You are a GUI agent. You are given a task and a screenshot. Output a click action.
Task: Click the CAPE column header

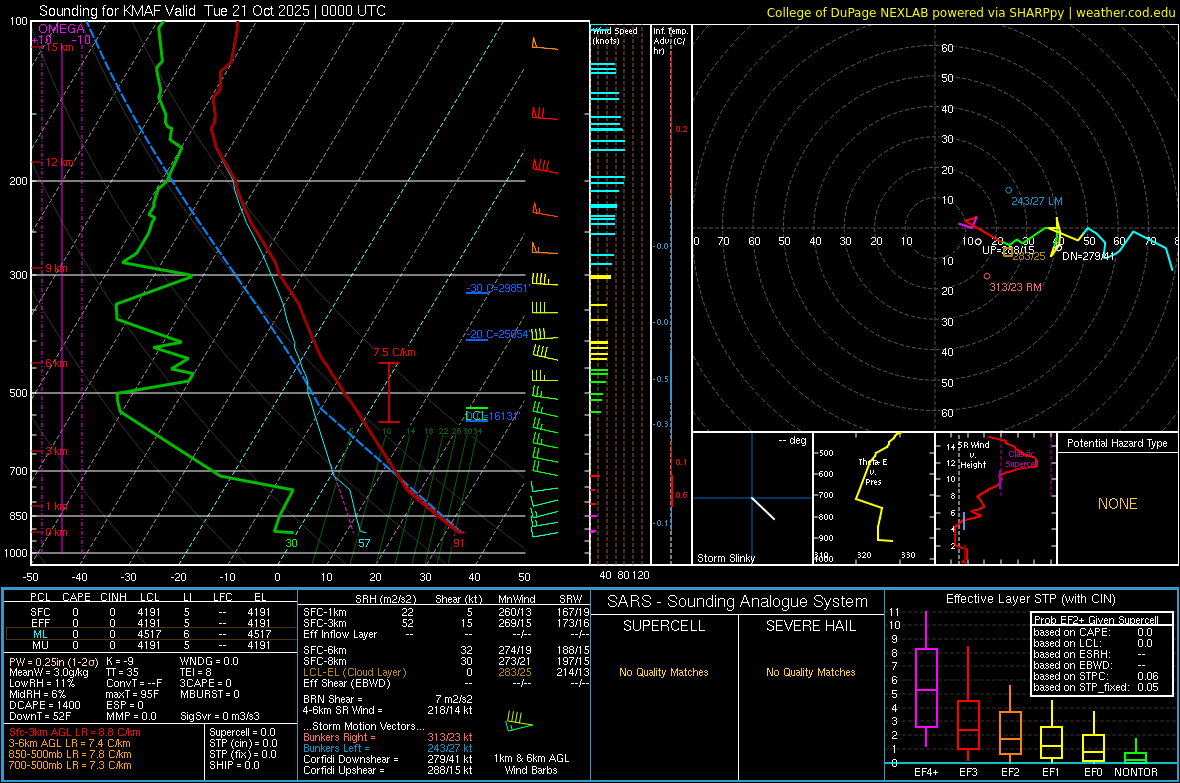[76, 597]
